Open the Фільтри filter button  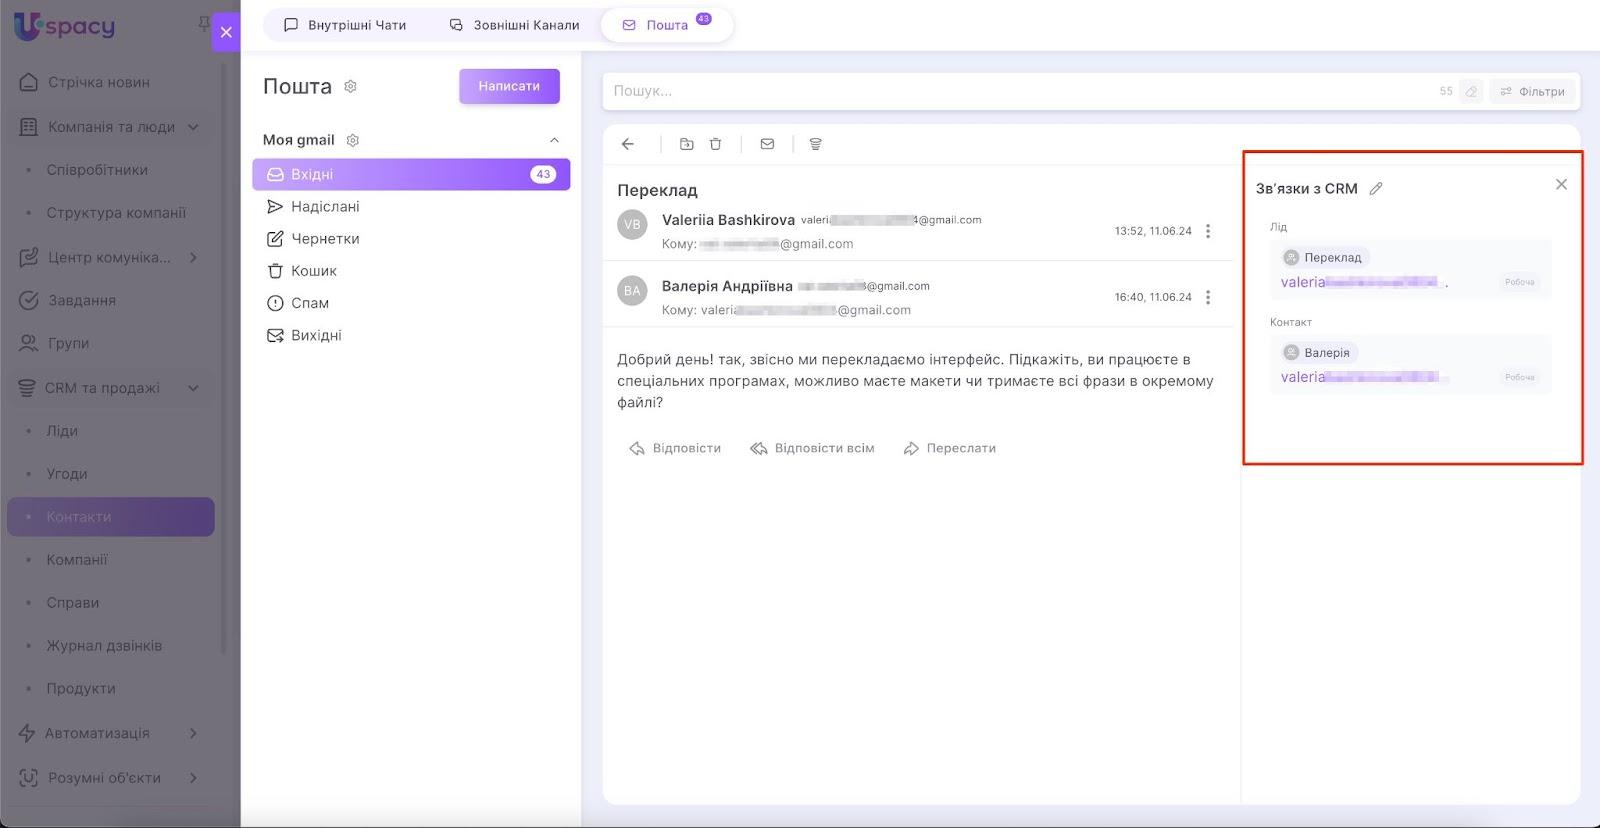tap(1532, 91)
